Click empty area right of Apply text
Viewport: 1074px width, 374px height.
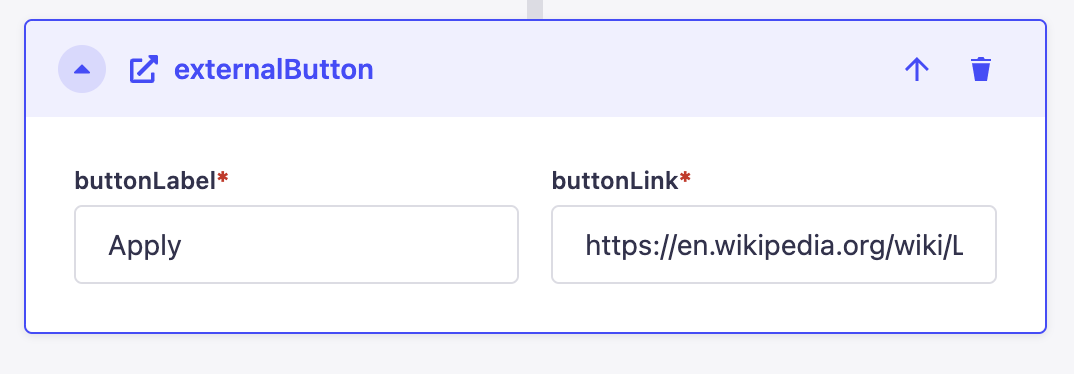[349, 245]
